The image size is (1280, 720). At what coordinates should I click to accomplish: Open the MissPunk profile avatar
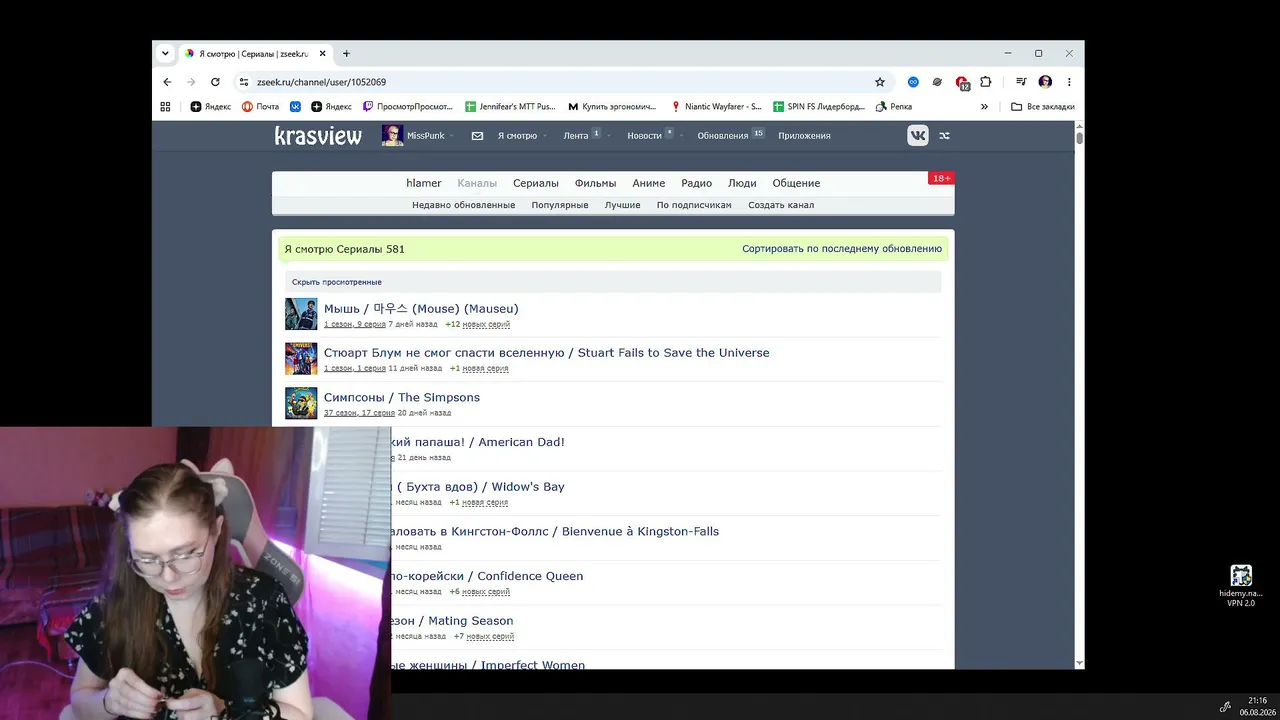[392, 136]
